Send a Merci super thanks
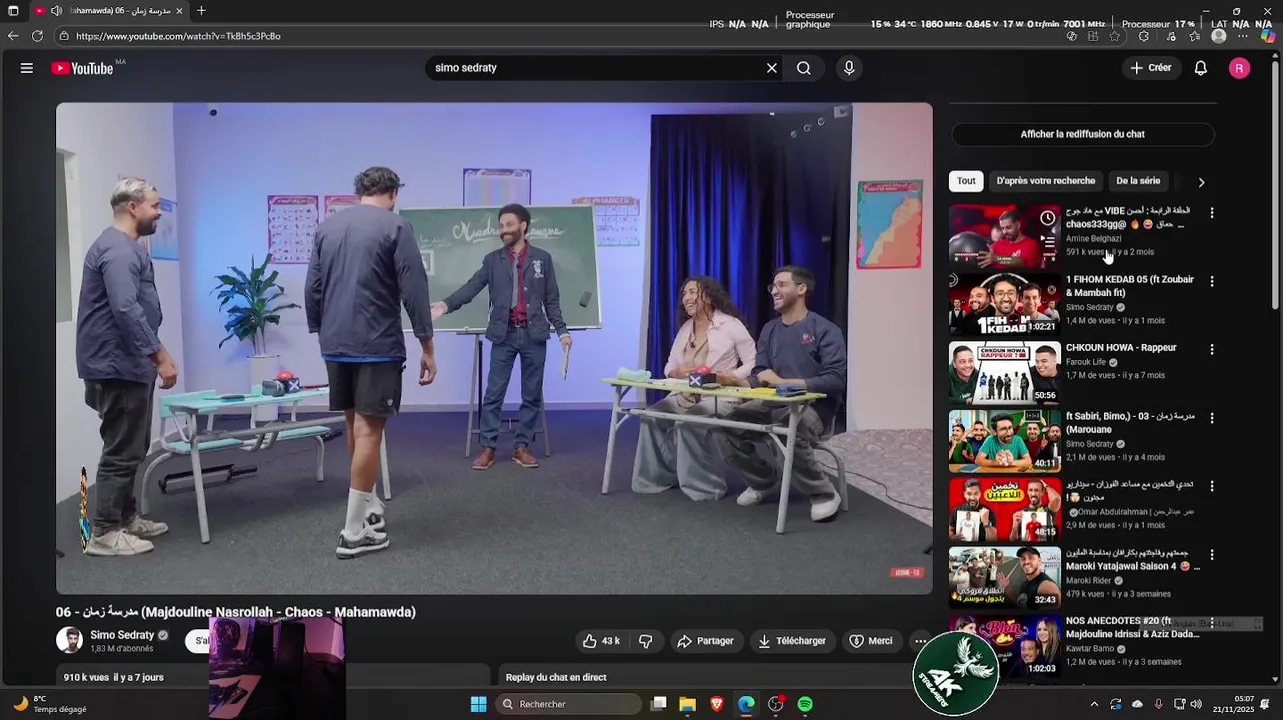Screen dimensions: 1283x720 click(x=870, y=641)
